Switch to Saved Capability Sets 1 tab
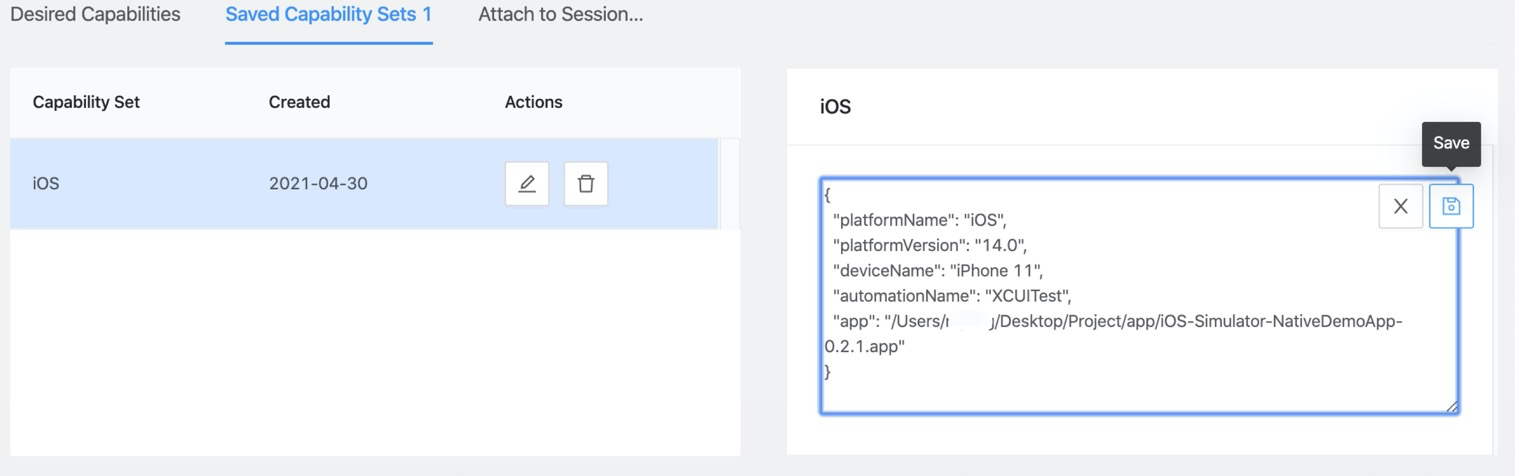The image size is (1515, 476). tap(328, 15)
